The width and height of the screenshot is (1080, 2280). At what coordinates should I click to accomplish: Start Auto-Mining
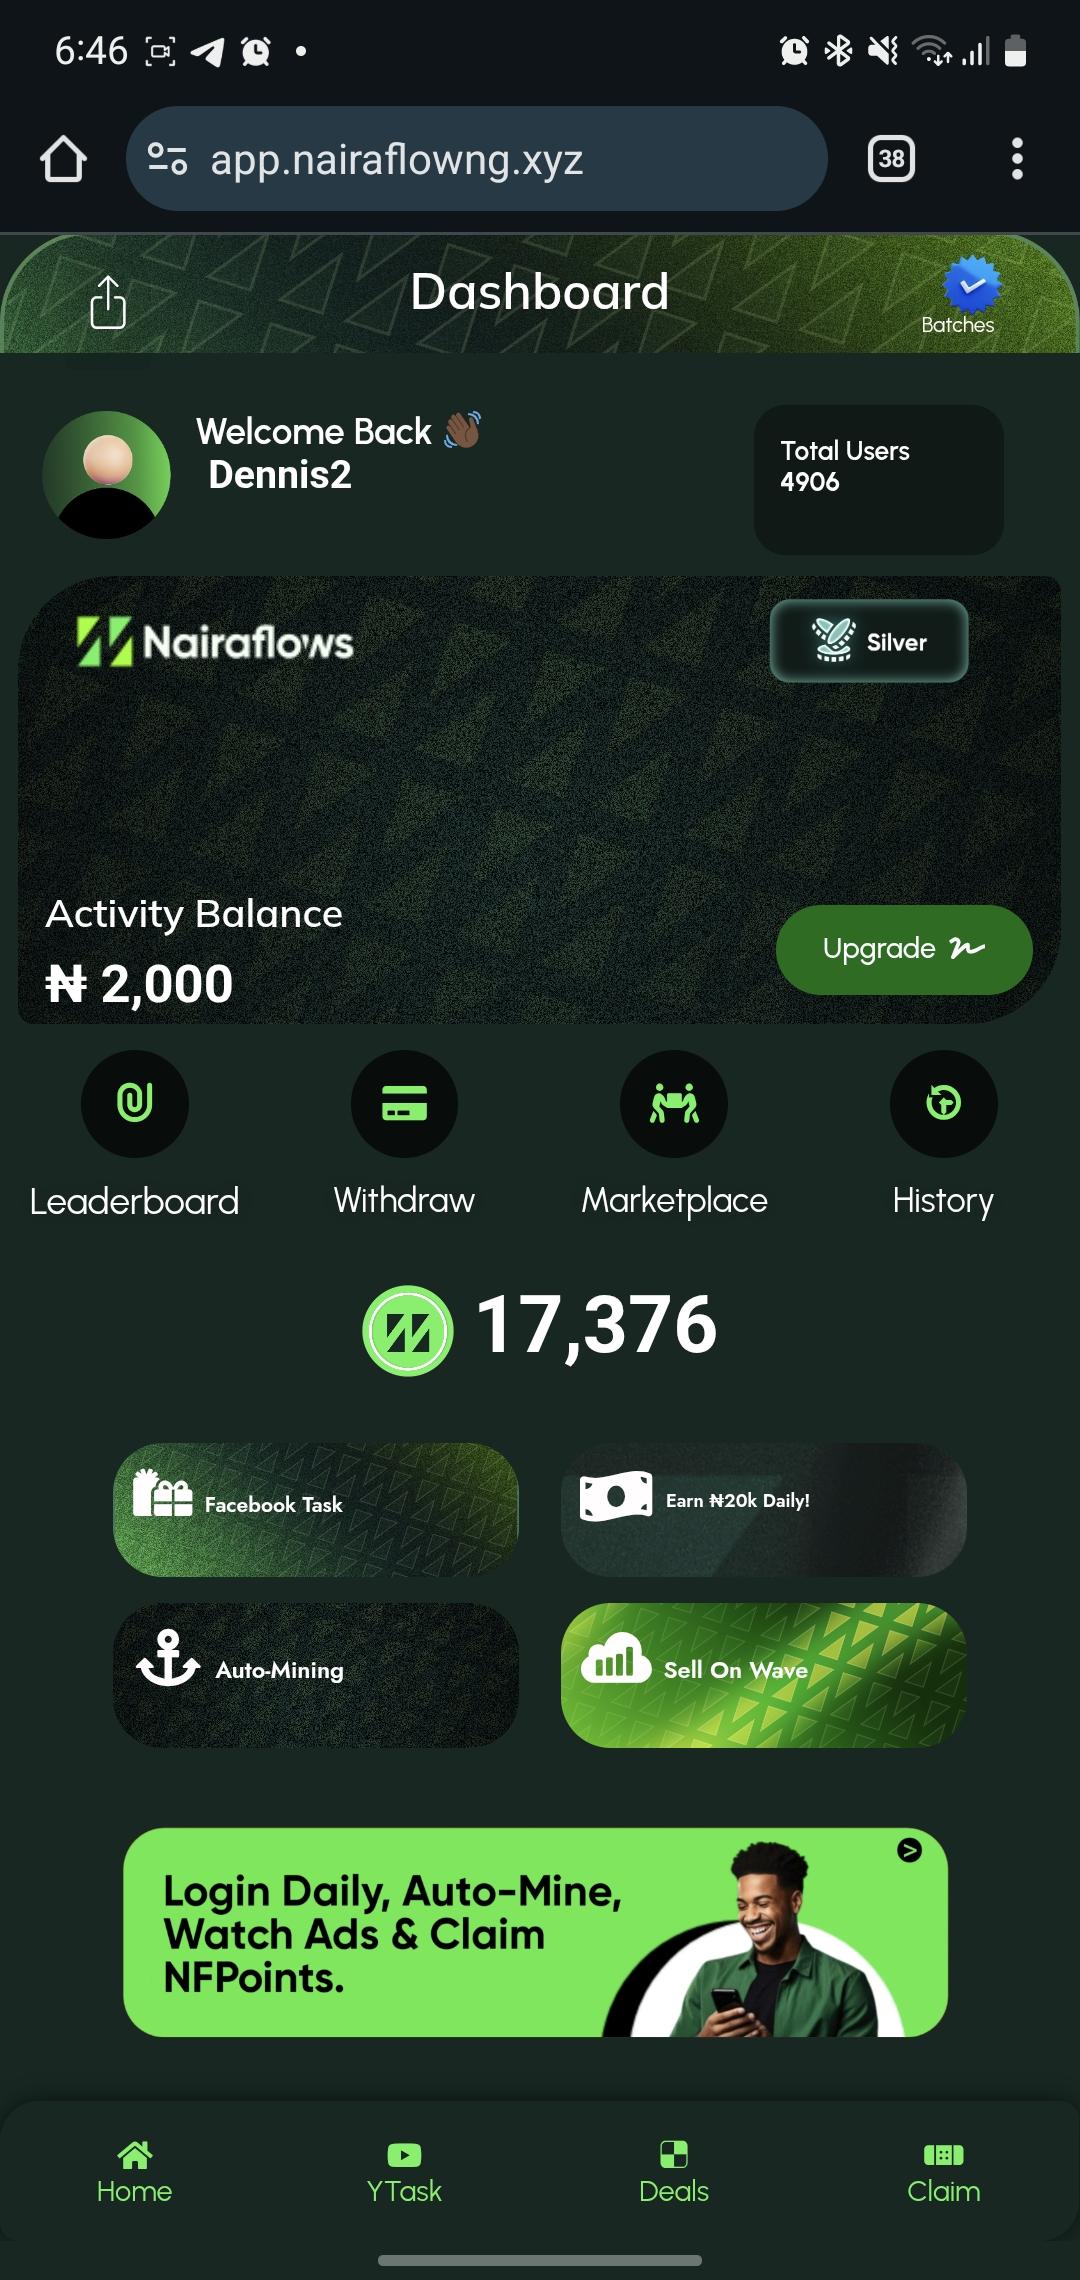(x=316, y=1675)
